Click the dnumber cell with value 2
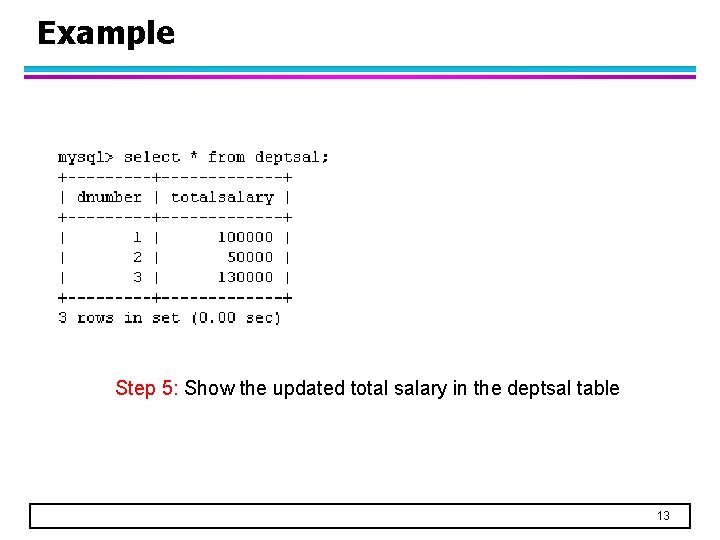720x540 pixels. click(x=137, y=257)
